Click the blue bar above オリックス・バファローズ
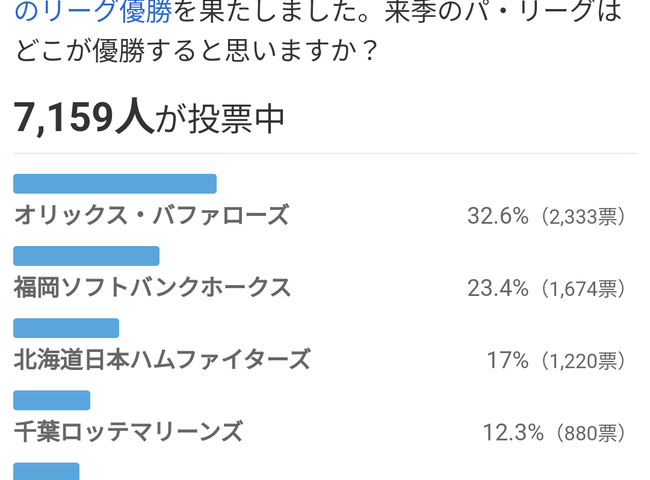This screenshot has width=650, height=480. (115, 184)
